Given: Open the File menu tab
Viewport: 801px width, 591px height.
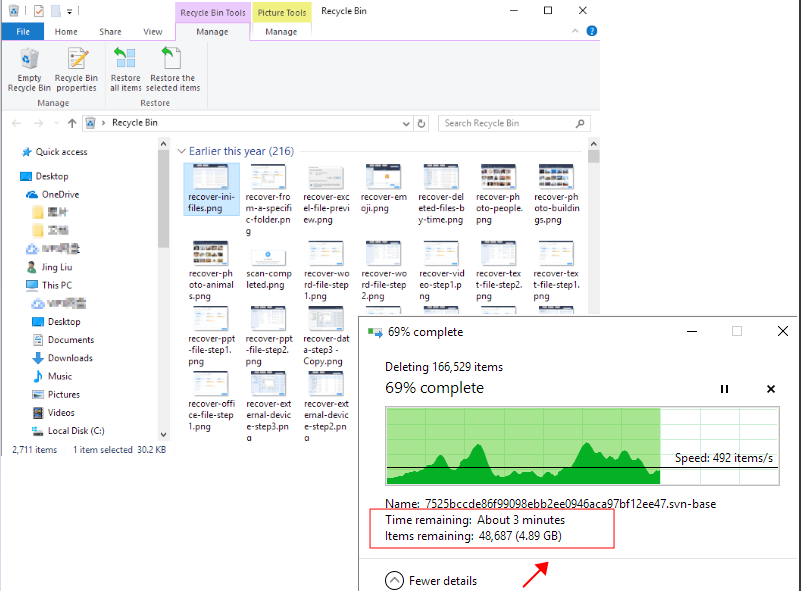Looking at the screenshot, I should coord(22,32).
